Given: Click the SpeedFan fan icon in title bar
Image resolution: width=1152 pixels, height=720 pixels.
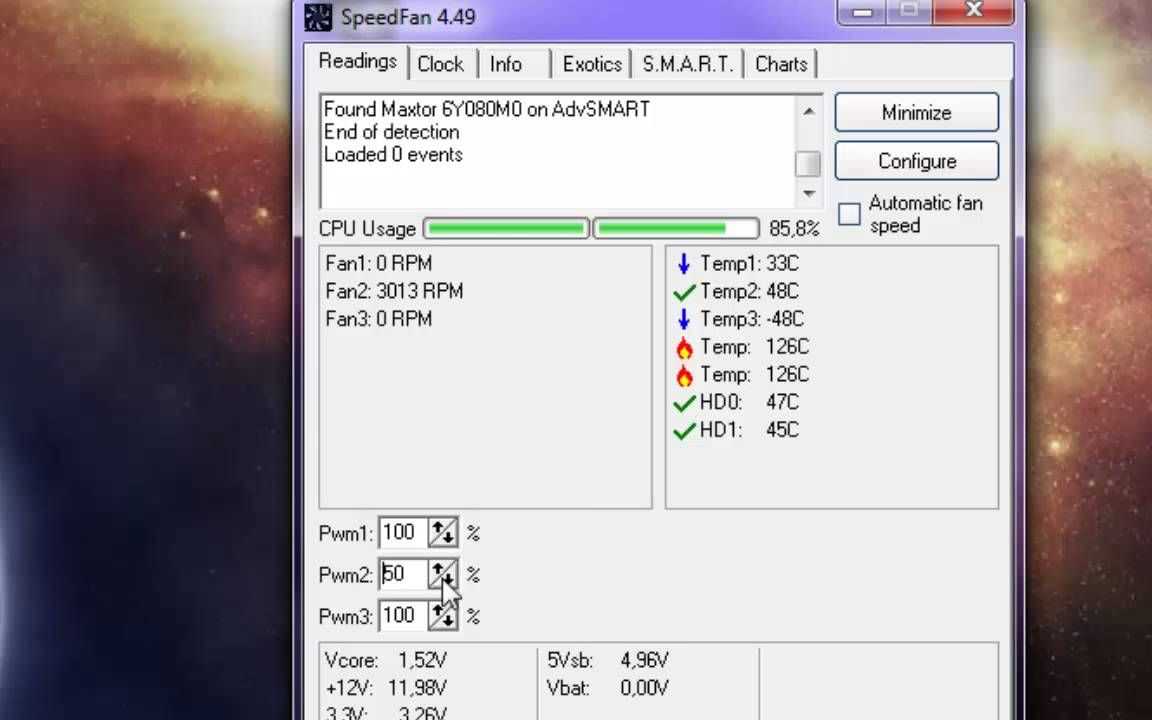Looking at the screenshot, I should [x=318, y=17].
